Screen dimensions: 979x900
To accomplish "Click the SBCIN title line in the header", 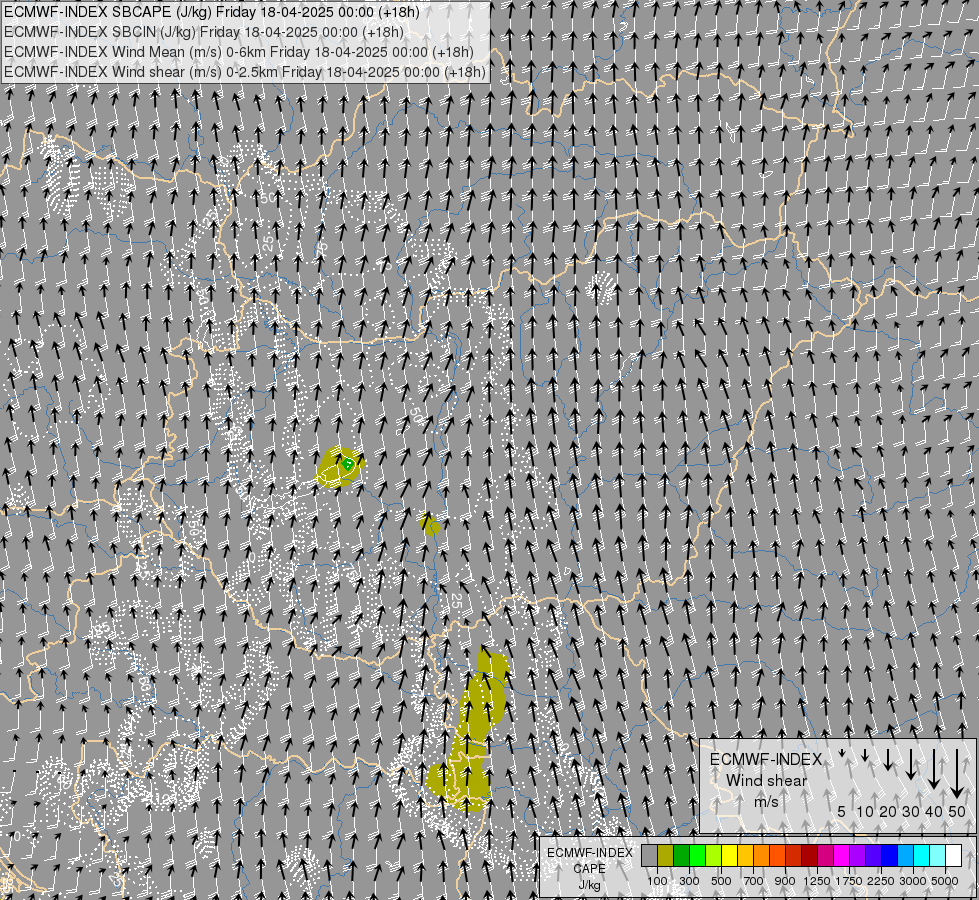I will coord(204,32).
